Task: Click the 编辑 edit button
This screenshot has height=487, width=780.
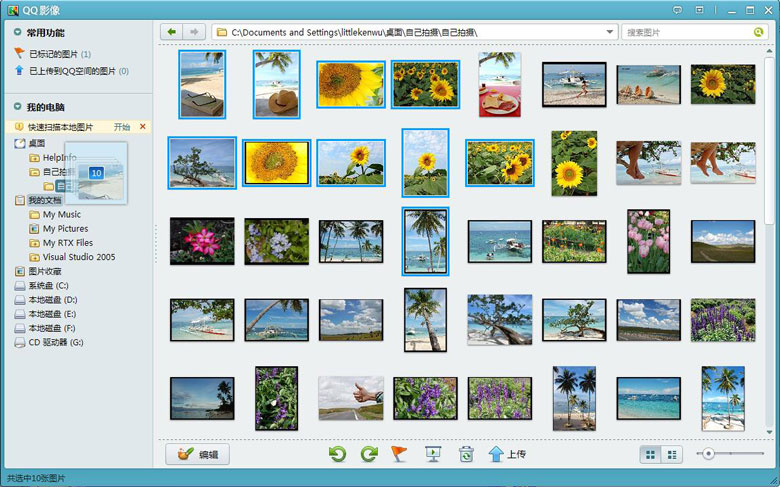Action: pyautogui.click(x=197, y=454)
